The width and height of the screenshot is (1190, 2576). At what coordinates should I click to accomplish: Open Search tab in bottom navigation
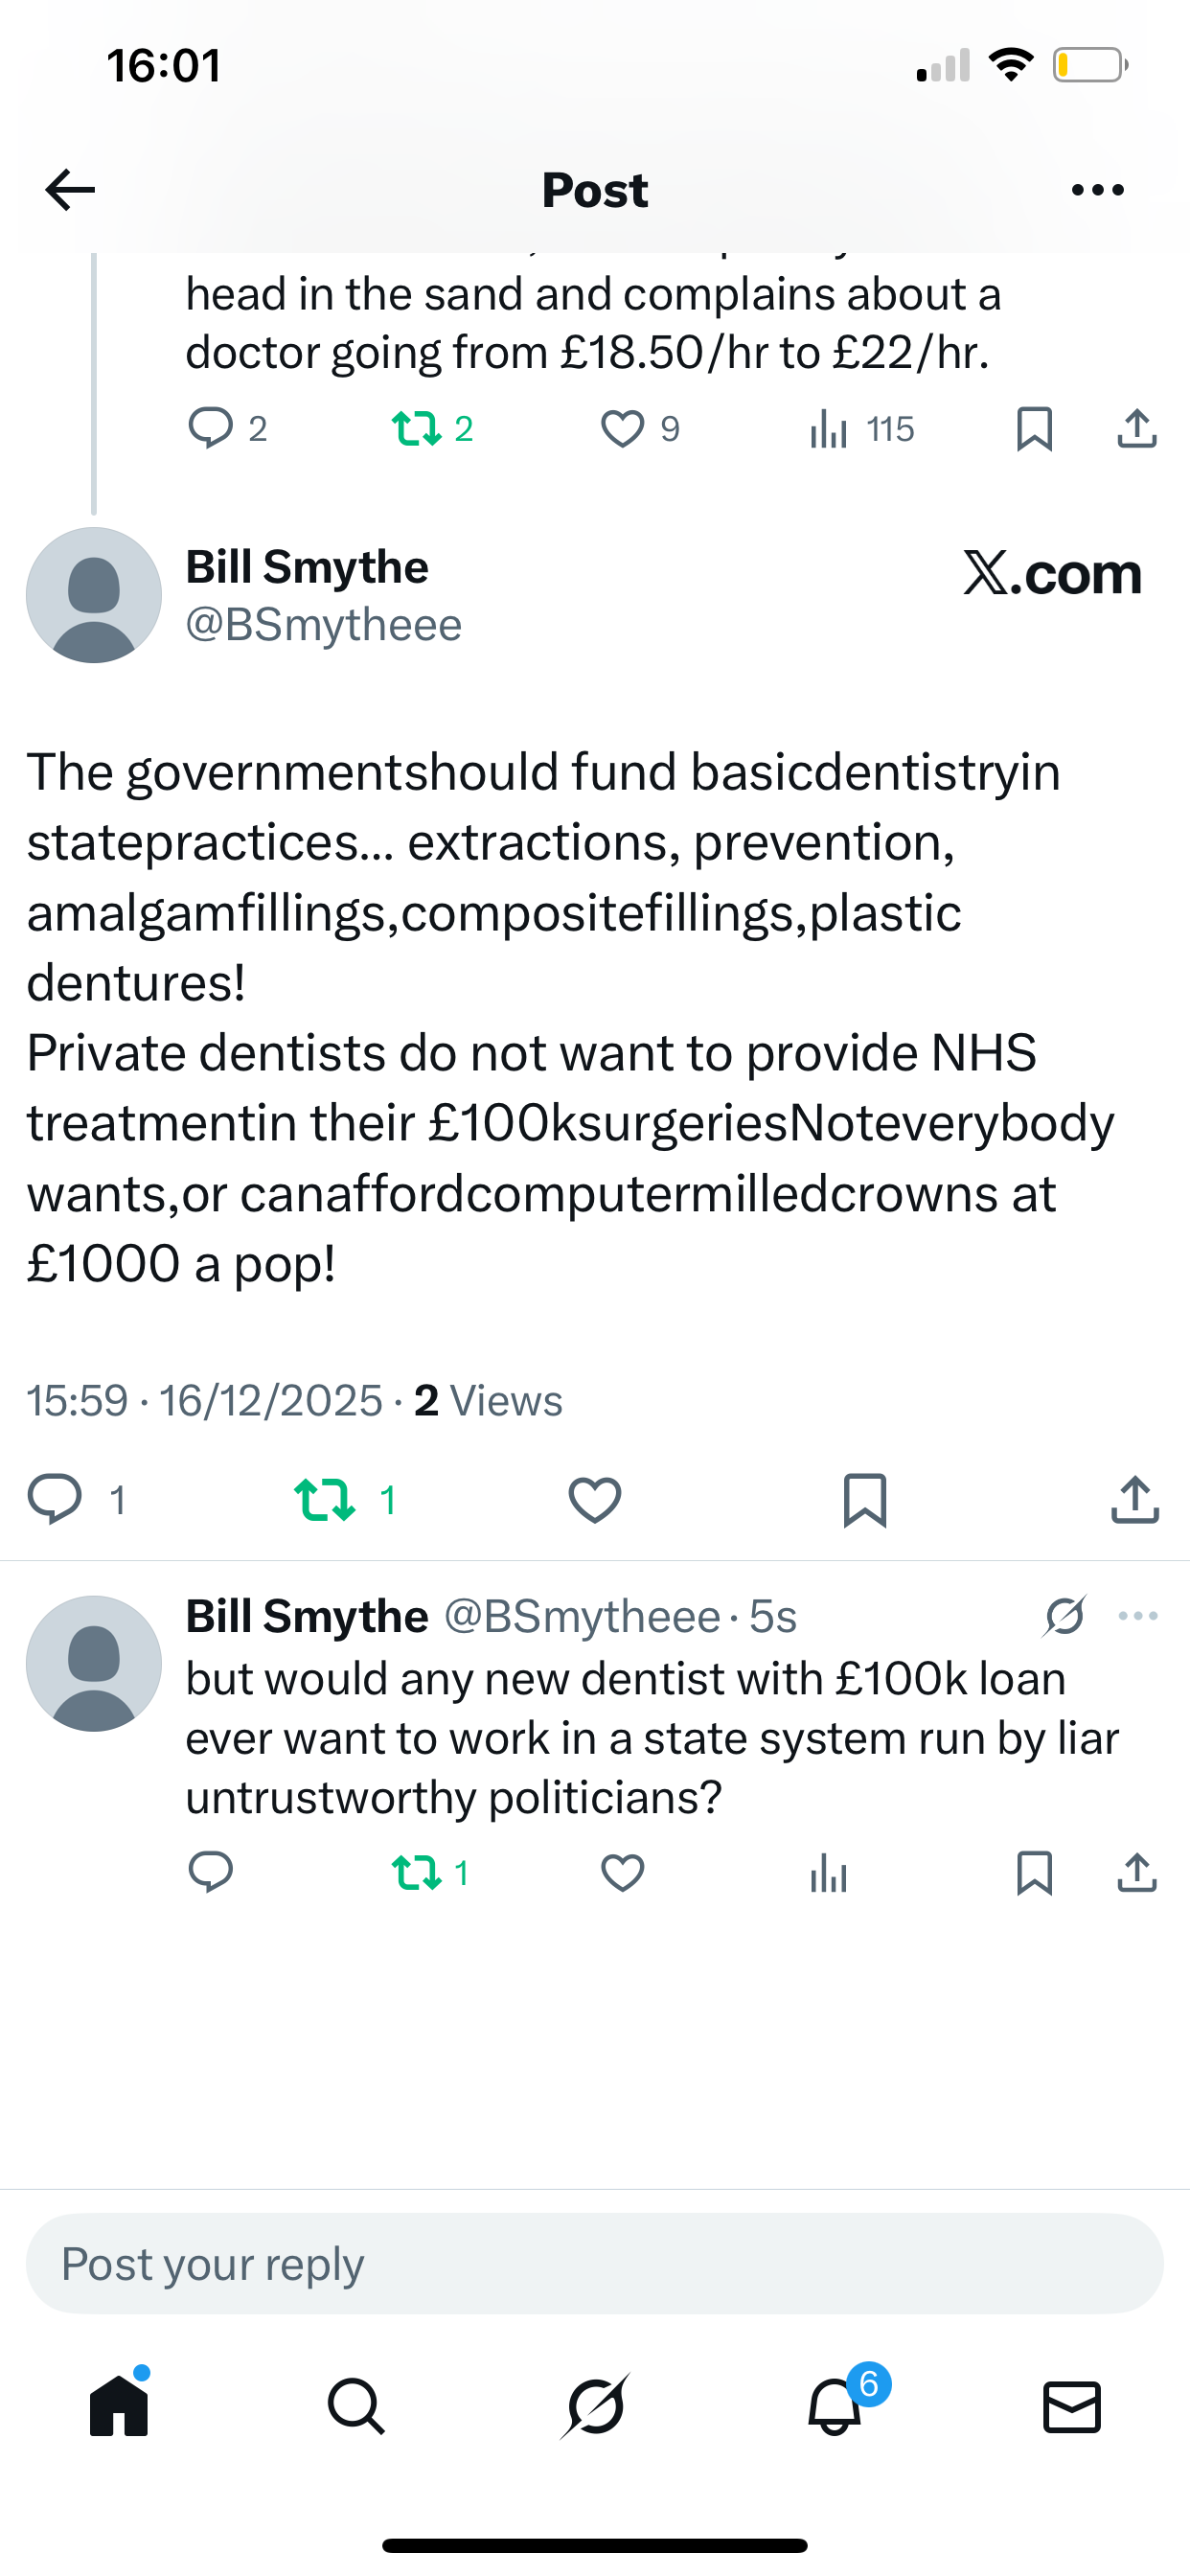[x=356, y=2406]
